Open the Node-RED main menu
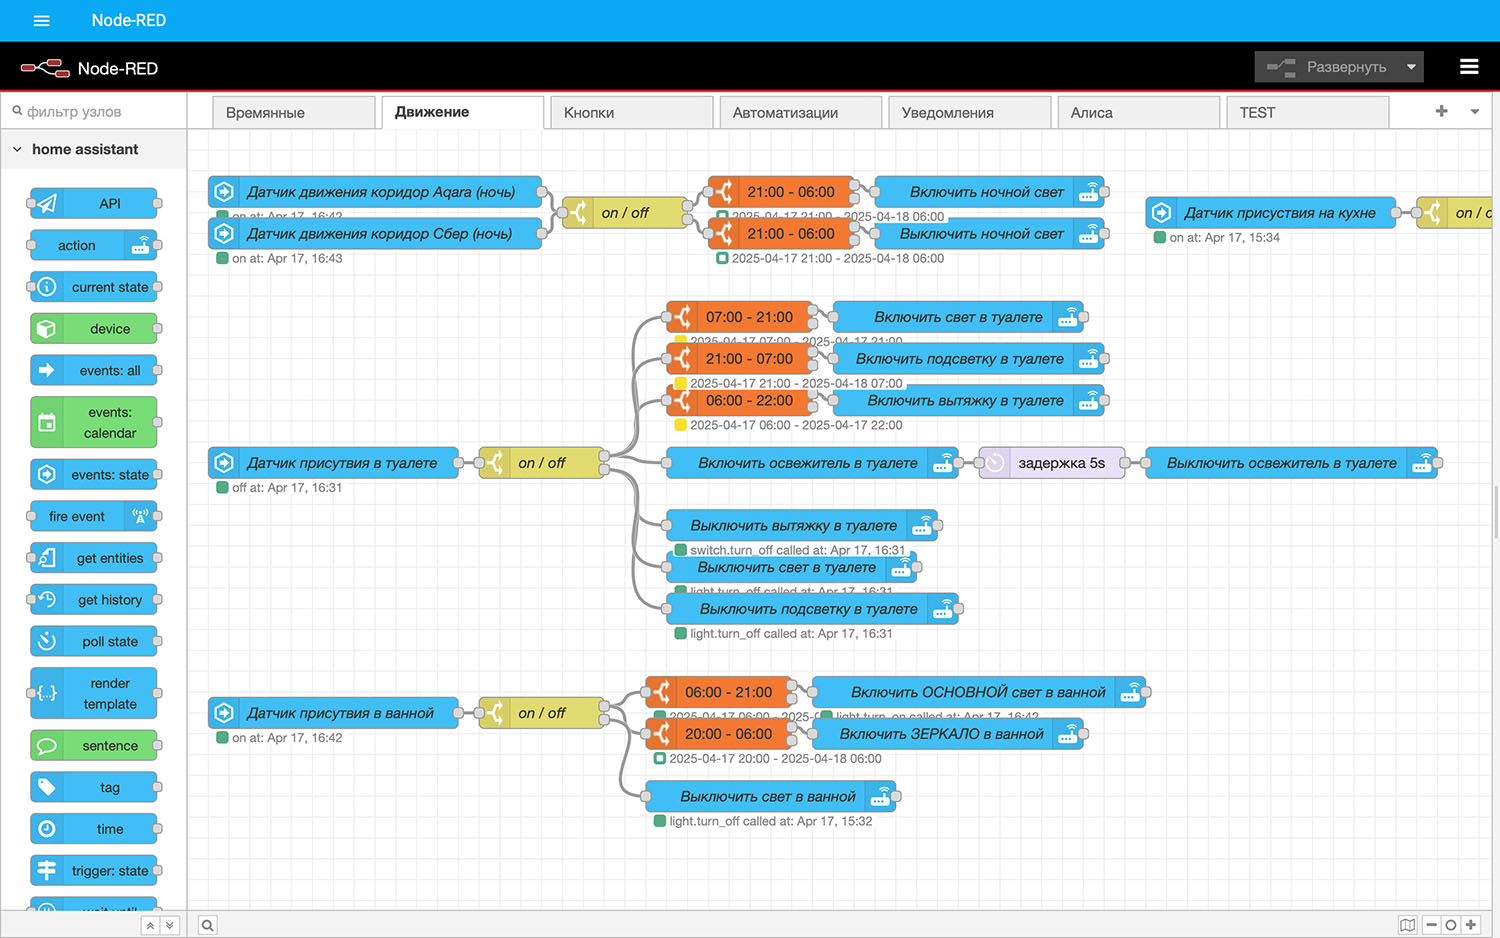 coord(1469,67)
